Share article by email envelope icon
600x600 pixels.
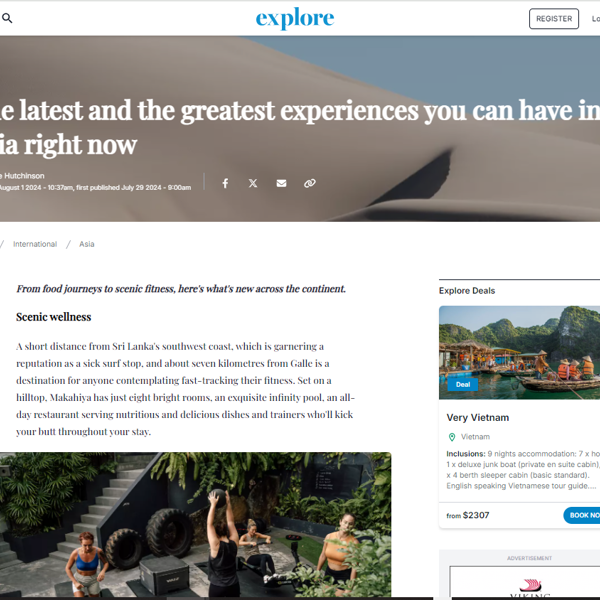pos(281,183)
